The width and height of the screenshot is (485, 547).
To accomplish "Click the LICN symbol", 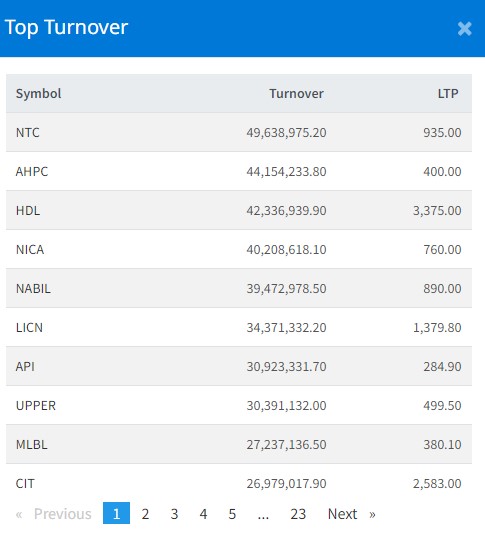I will point(29,327).
